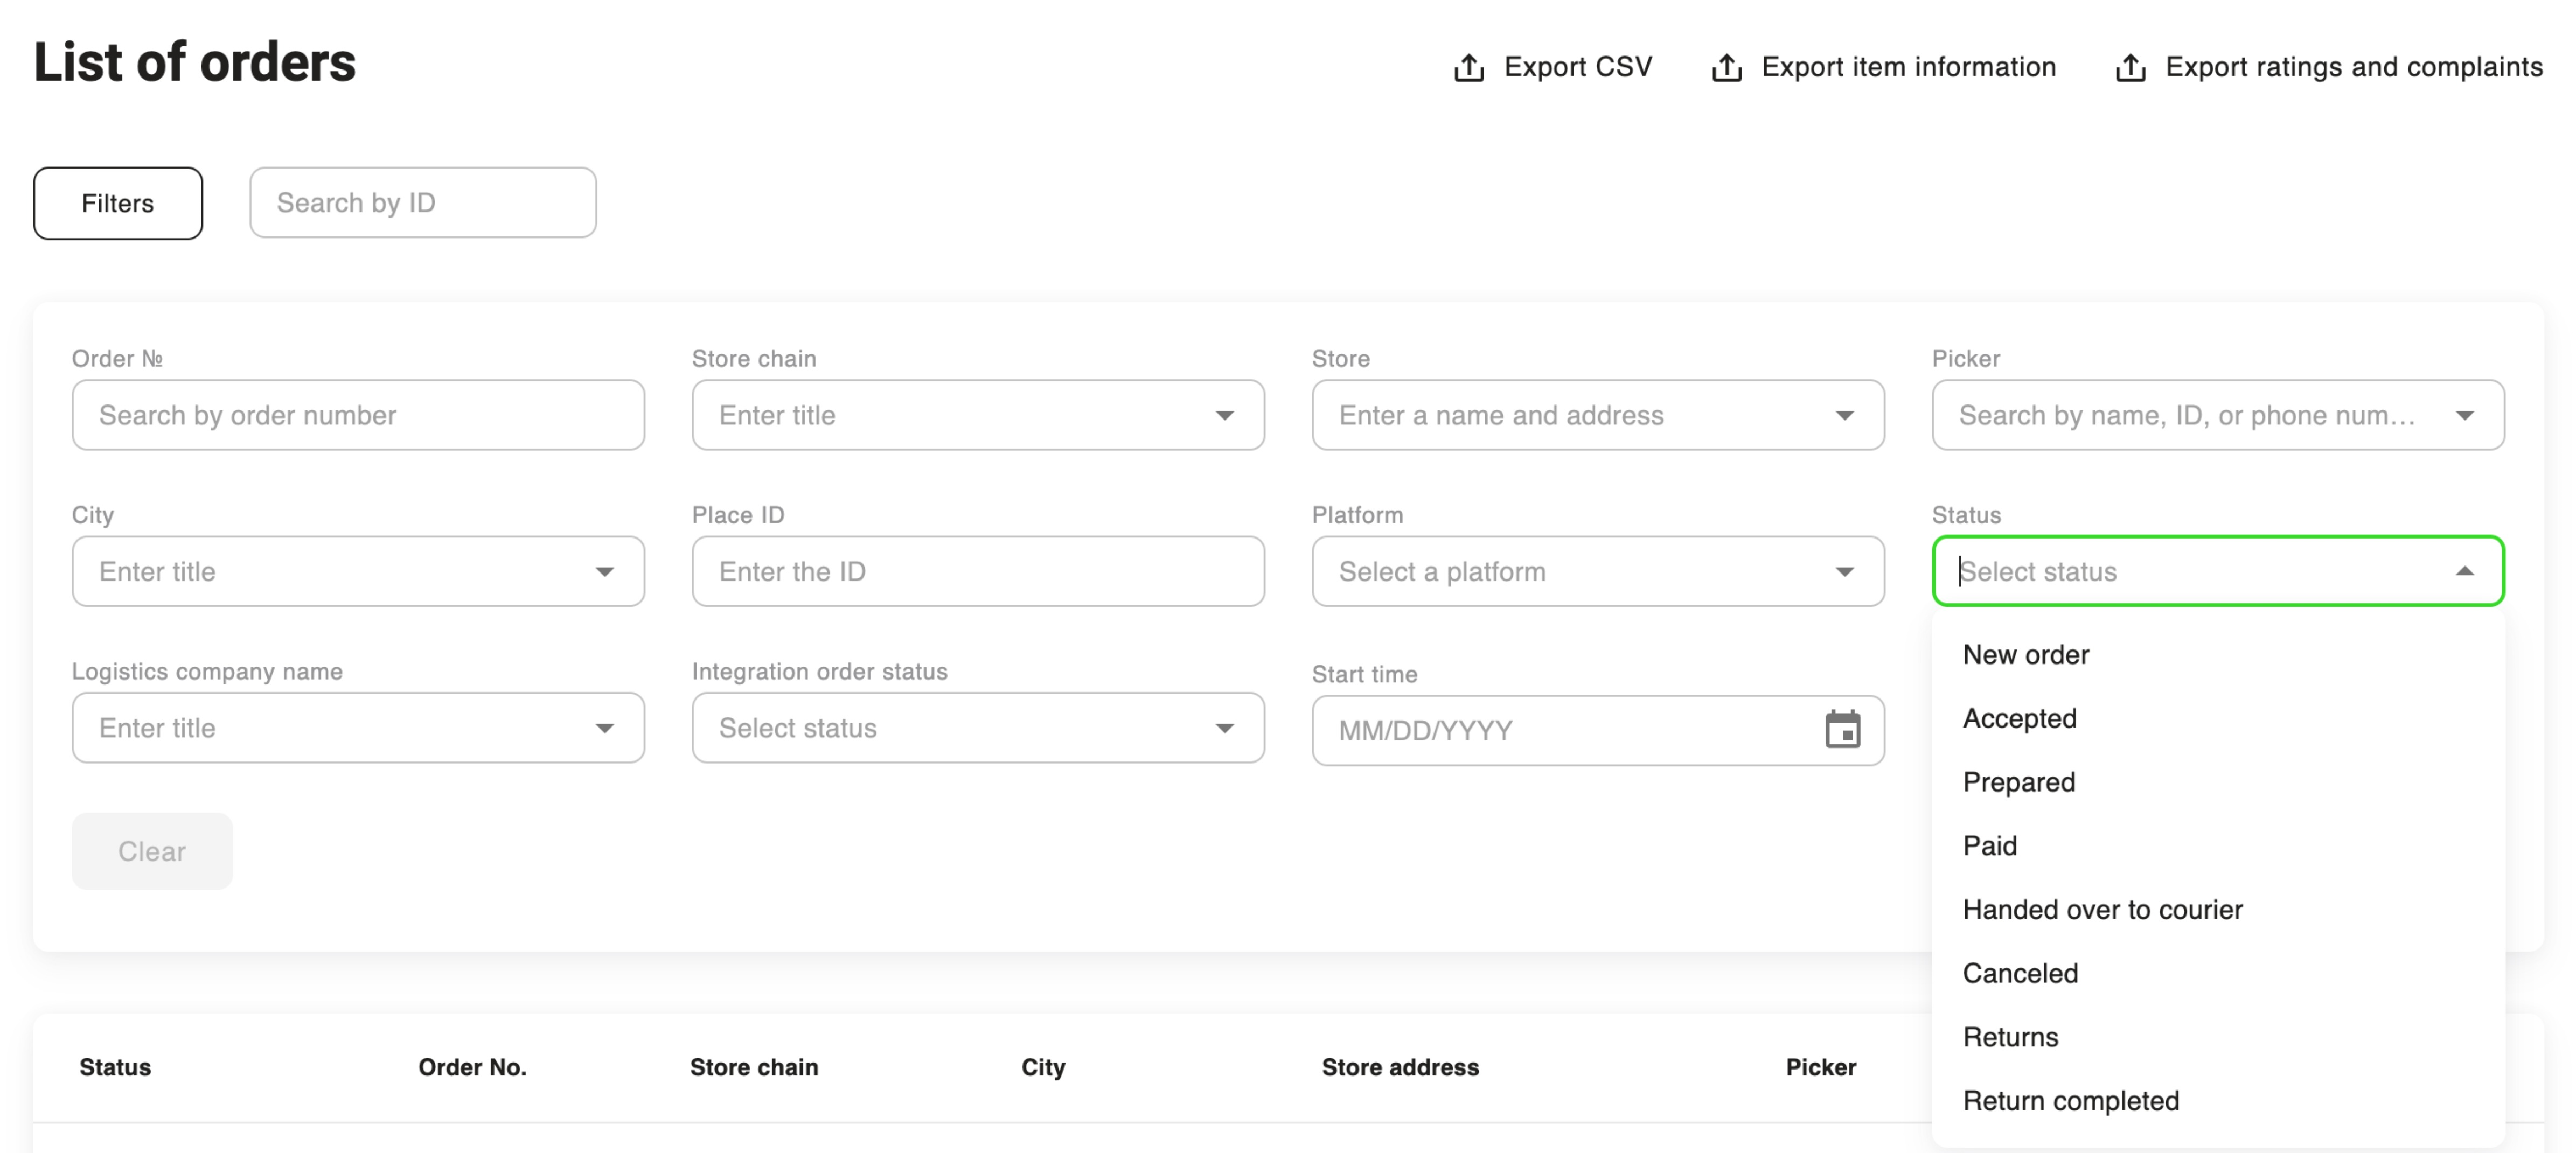Click the Order number search field

[358, 416]
